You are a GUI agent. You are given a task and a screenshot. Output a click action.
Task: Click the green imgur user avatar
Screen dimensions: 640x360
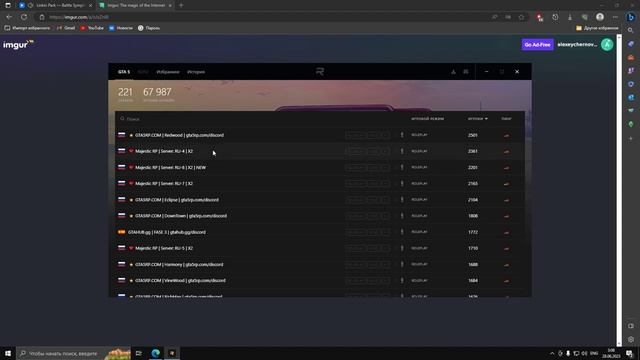pos(607,44)
